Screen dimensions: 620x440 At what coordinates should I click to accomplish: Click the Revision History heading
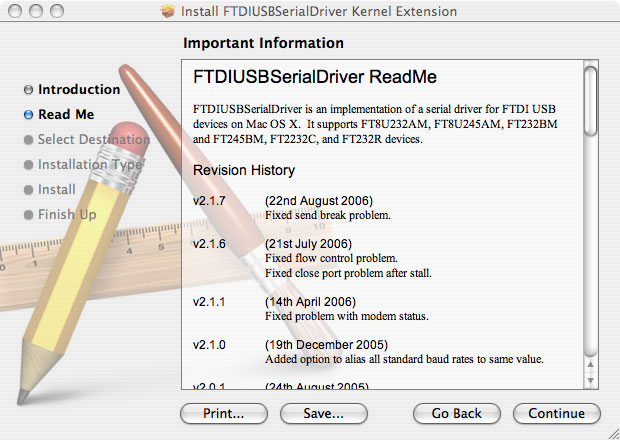point(244,170)
